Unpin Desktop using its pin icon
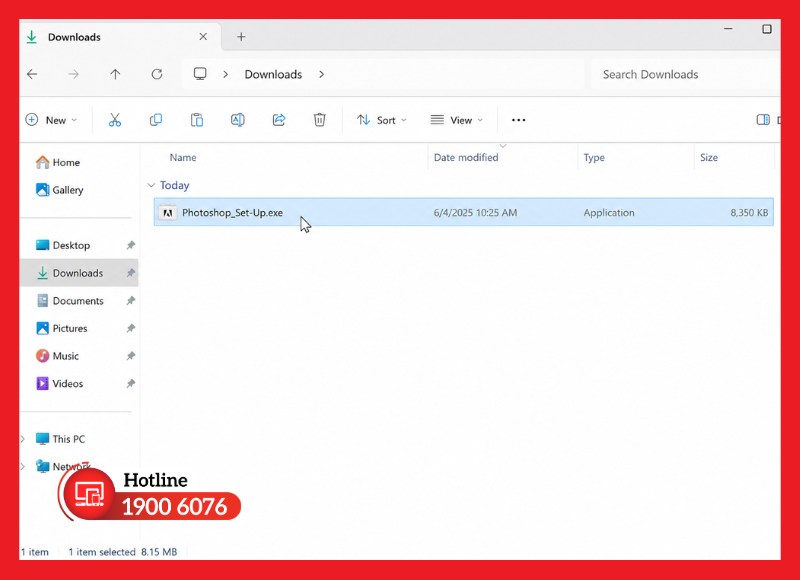 (x=131, y=245)
